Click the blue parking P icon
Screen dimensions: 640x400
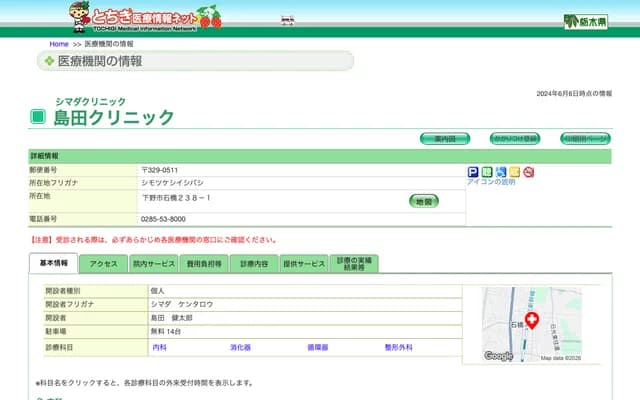(x=473, y=172)
